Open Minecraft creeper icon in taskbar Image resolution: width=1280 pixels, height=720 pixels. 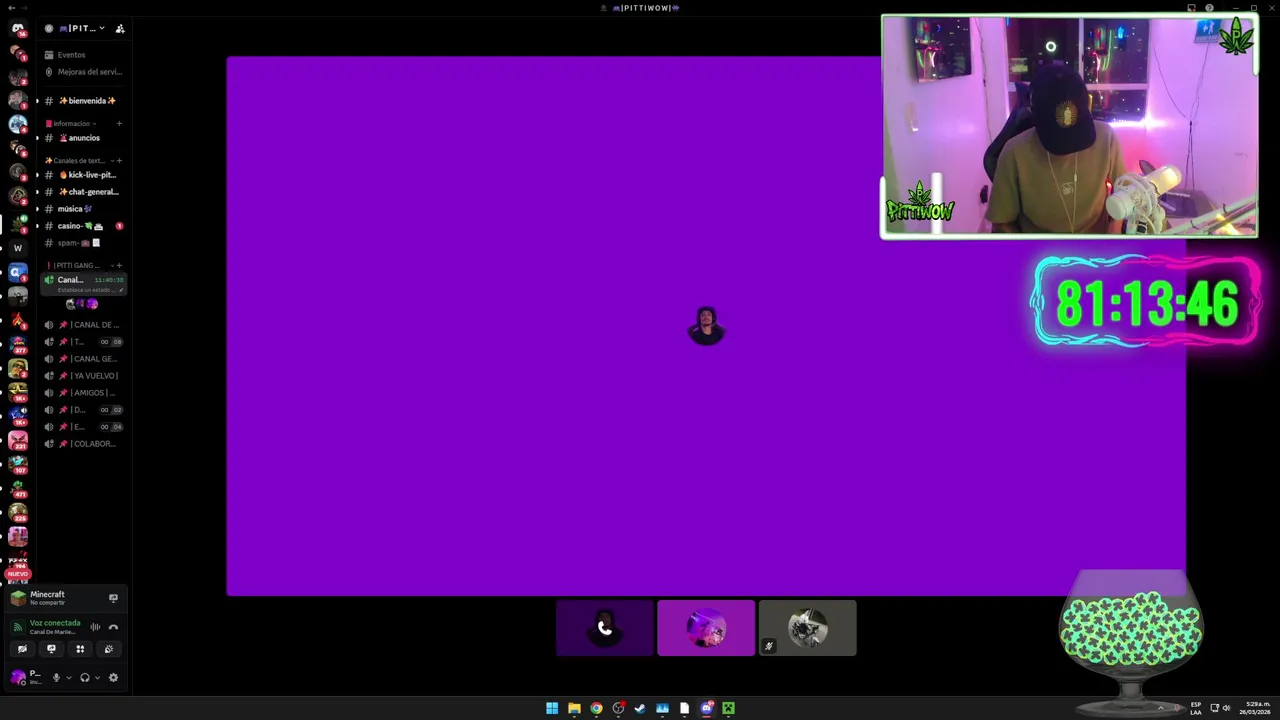728,708
